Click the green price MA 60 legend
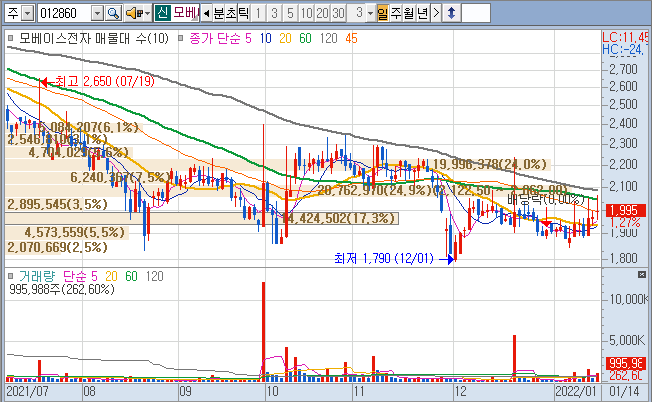This screenshot has width=652, height=402. coord(305,38)
